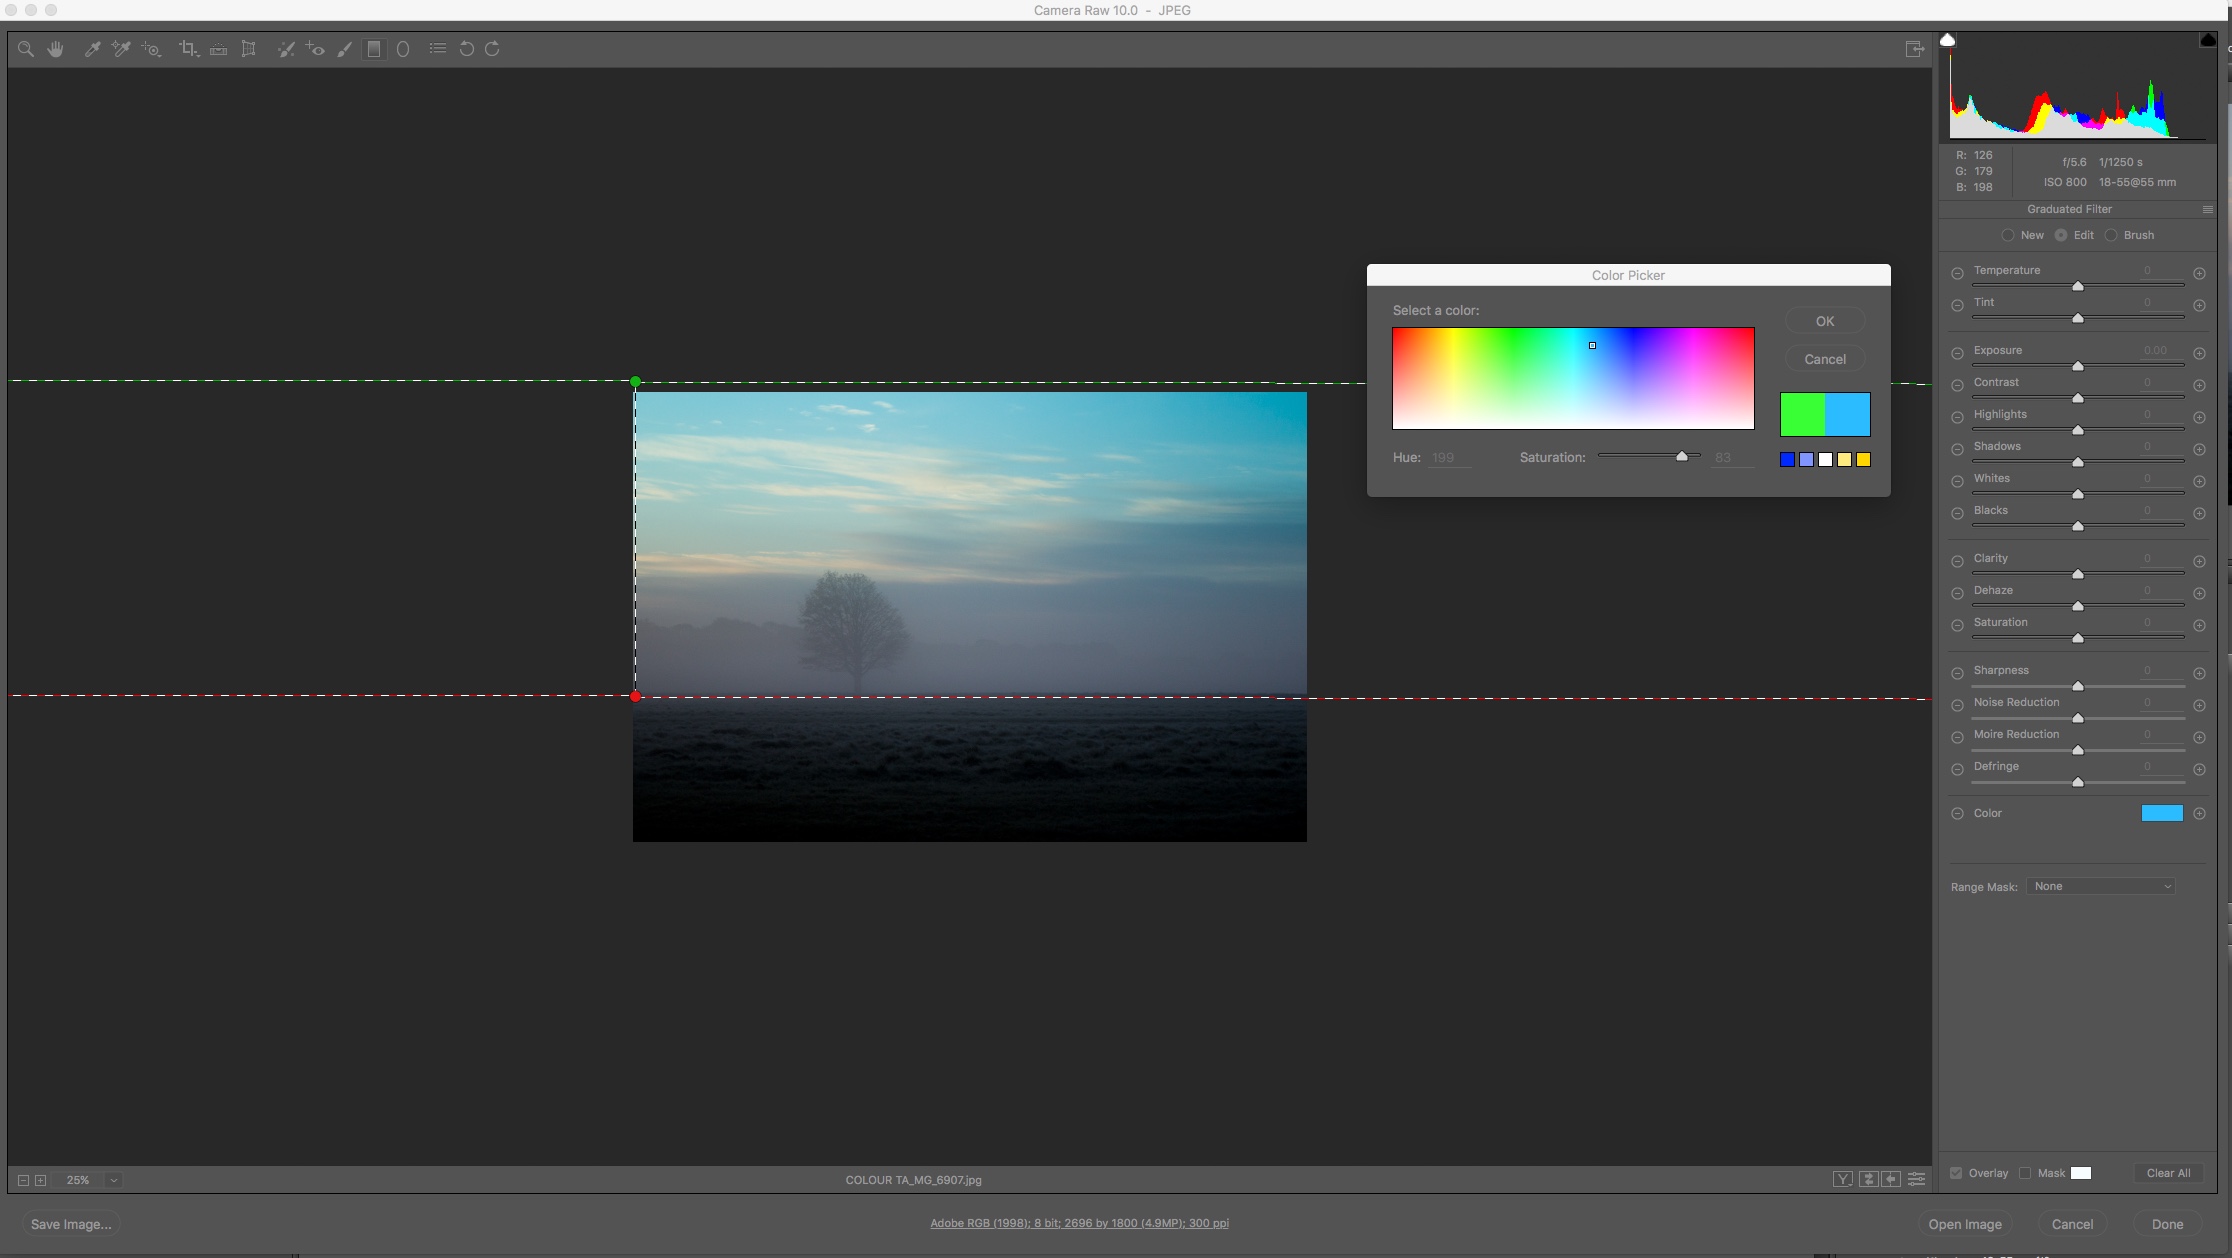Open workflow options link with Adobe RGB

coord(1079,1223)
